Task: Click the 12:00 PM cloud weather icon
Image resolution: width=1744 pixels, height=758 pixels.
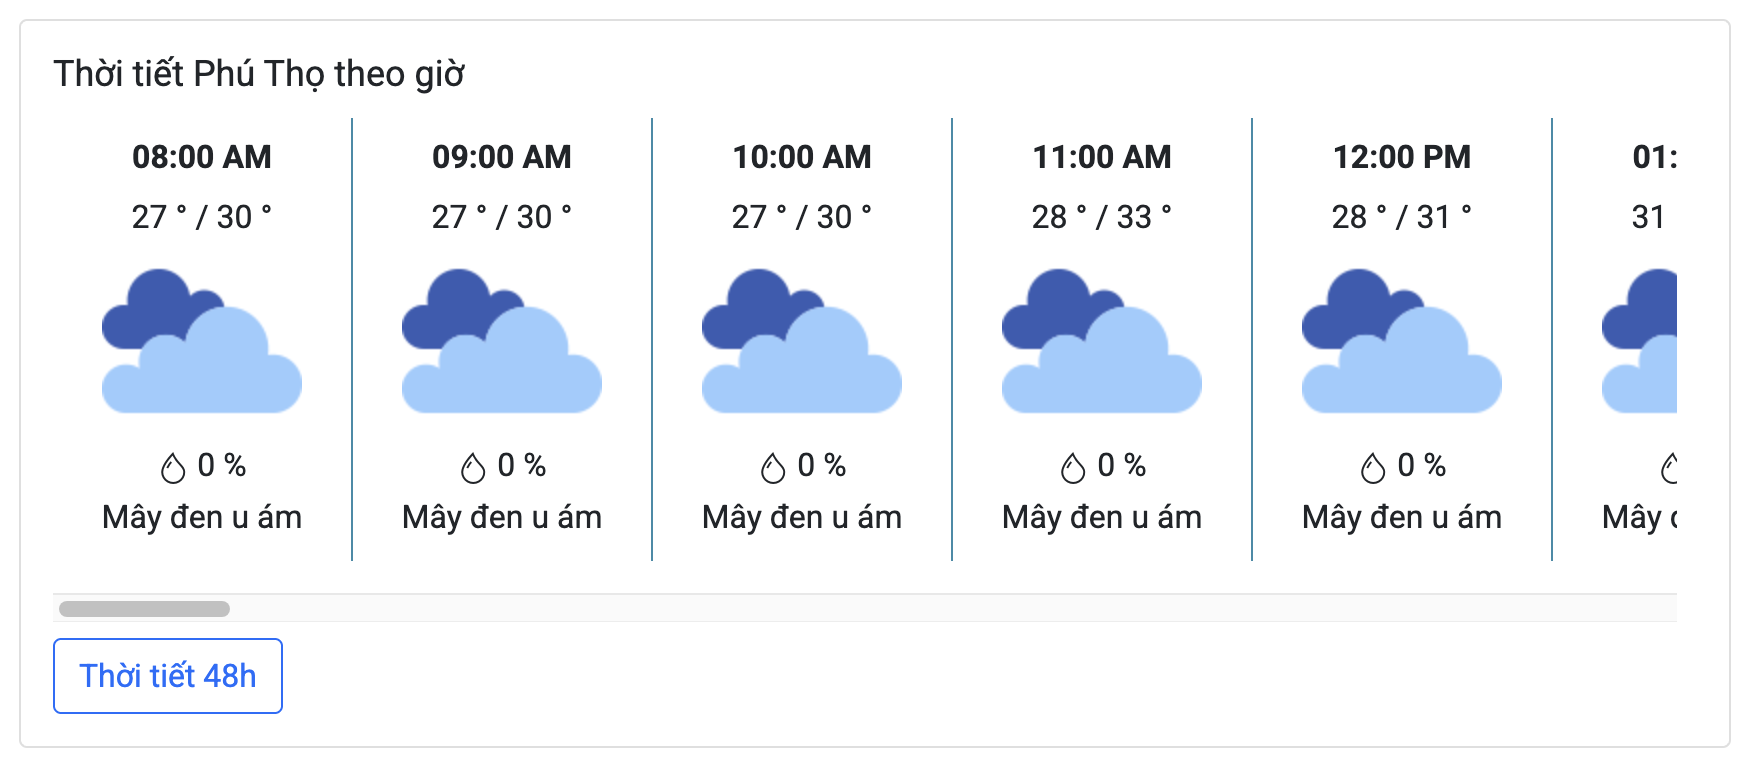Action: (x=1402, y=341)
